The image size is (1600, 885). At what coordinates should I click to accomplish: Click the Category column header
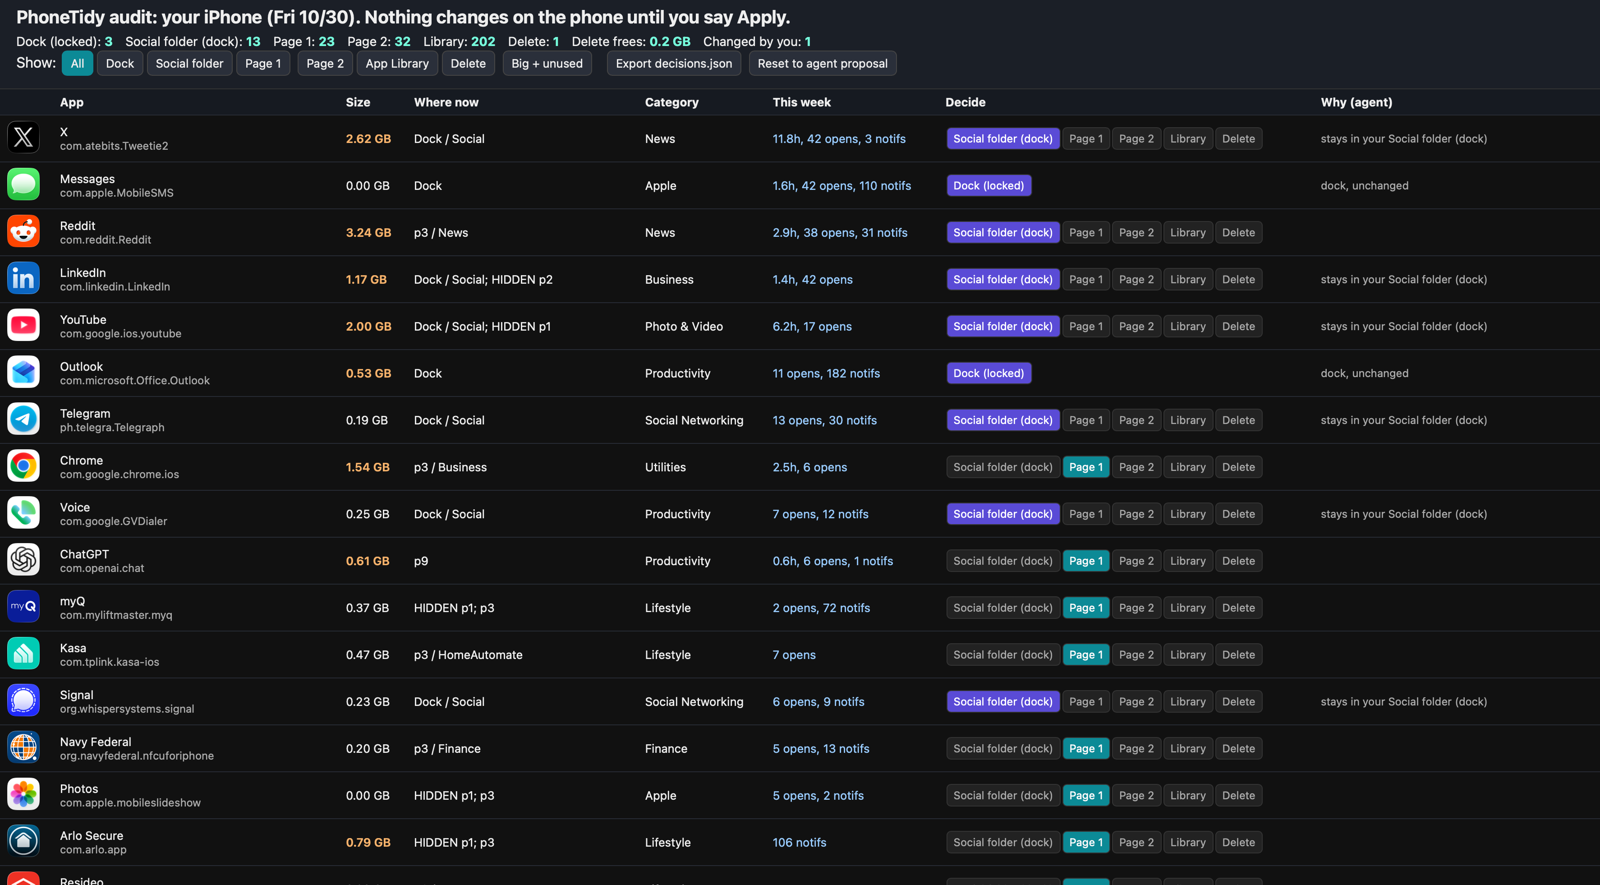[x=672, y=102]
